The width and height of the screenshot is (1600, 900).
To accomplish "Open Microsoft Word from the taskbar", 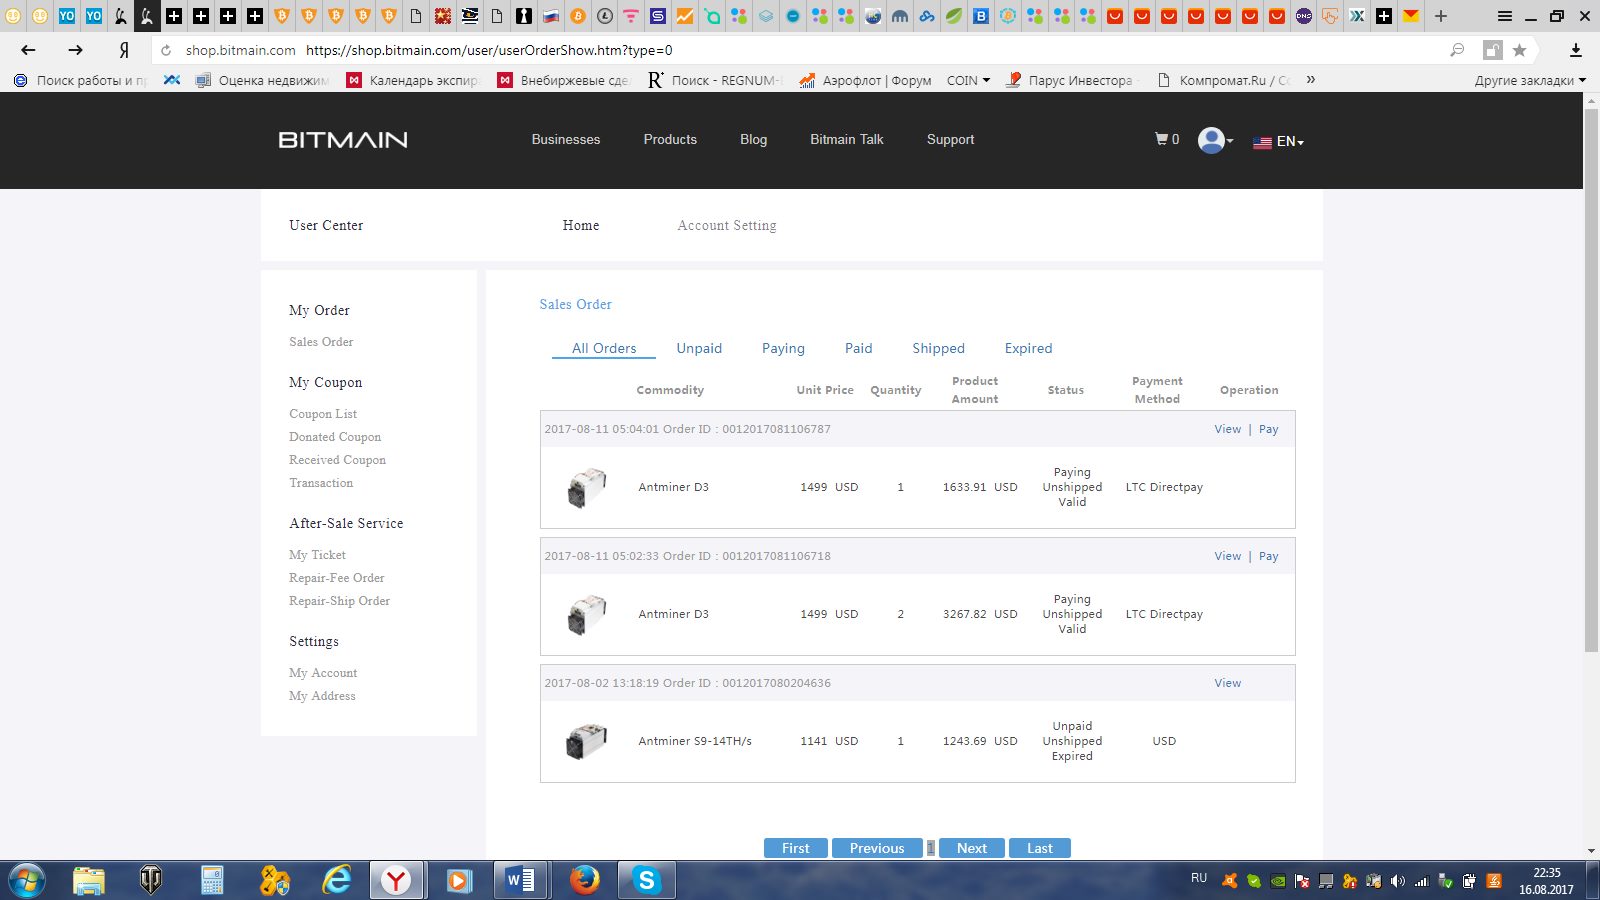I will (521, 880).
